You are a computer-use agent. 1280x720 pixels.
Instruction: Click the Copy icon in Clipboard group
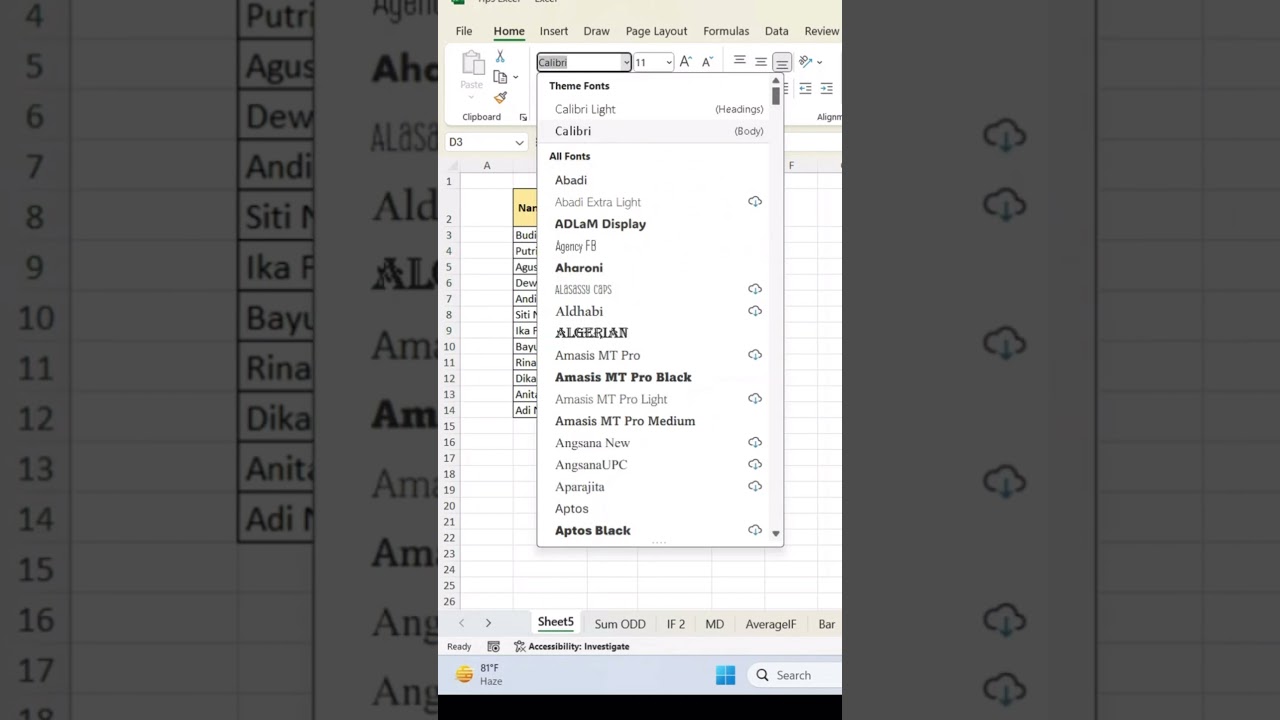tap(500, 77)
